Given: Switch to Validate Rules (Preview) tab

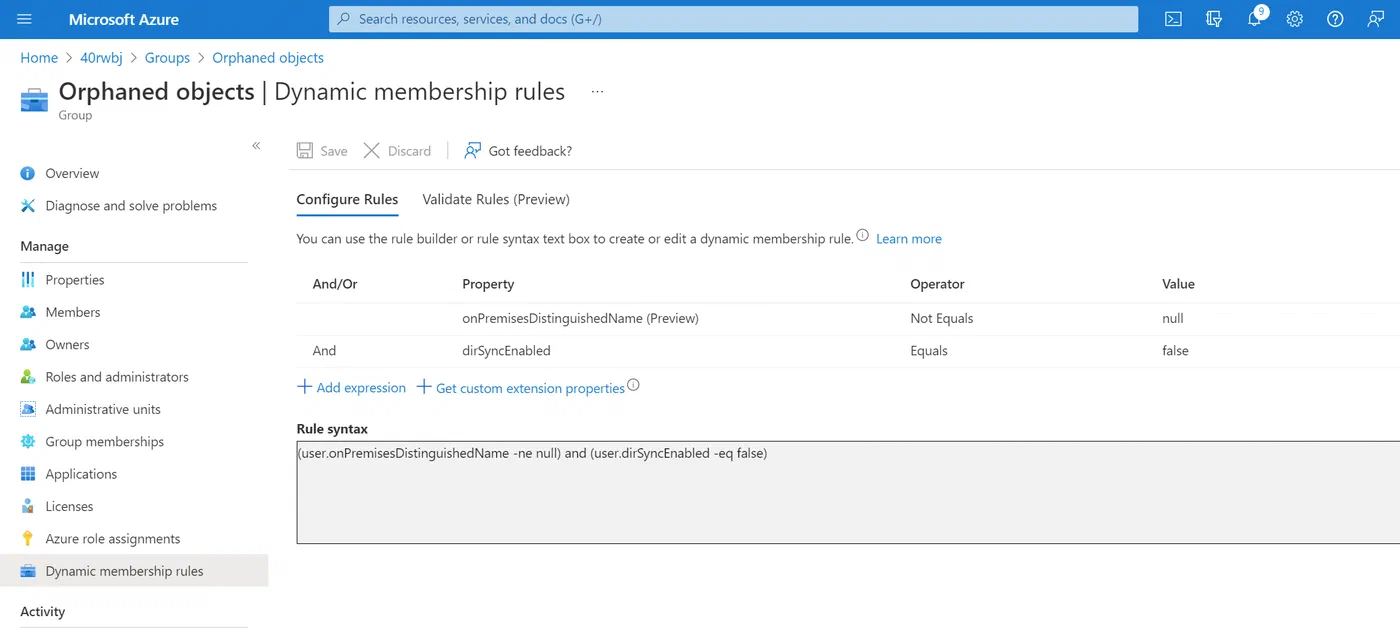Looking at the screenshot, I should (496, 199).
